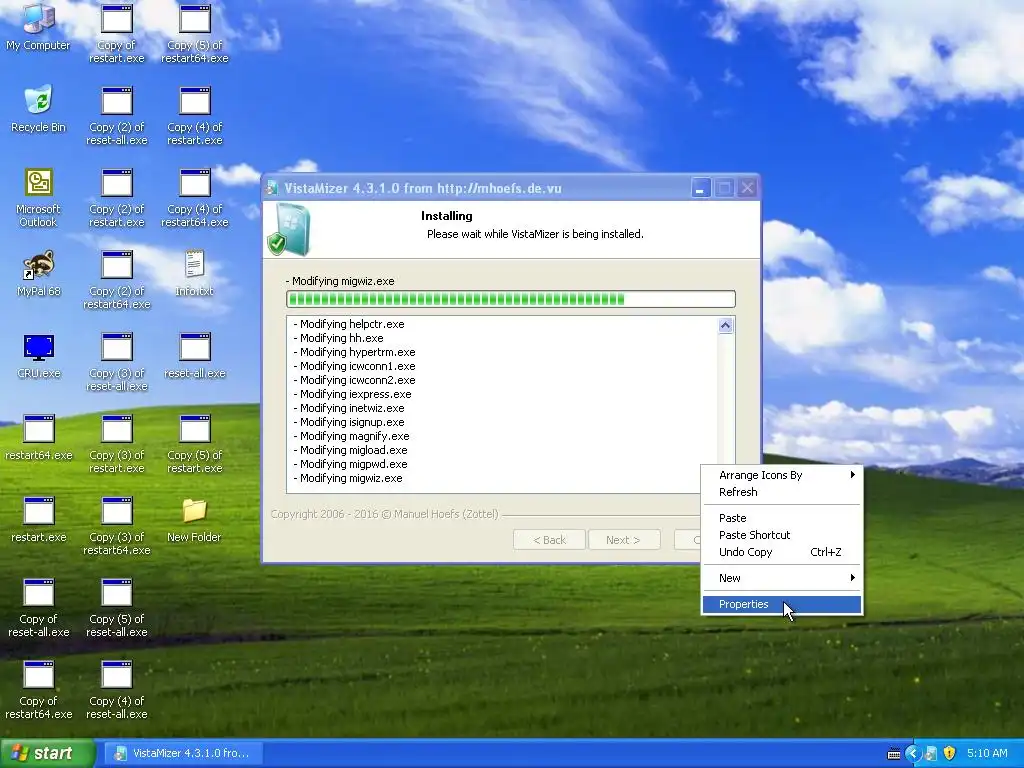
Task: Click the 'Modifying magnify.exe' log line
Action: [x=351, y=436]
